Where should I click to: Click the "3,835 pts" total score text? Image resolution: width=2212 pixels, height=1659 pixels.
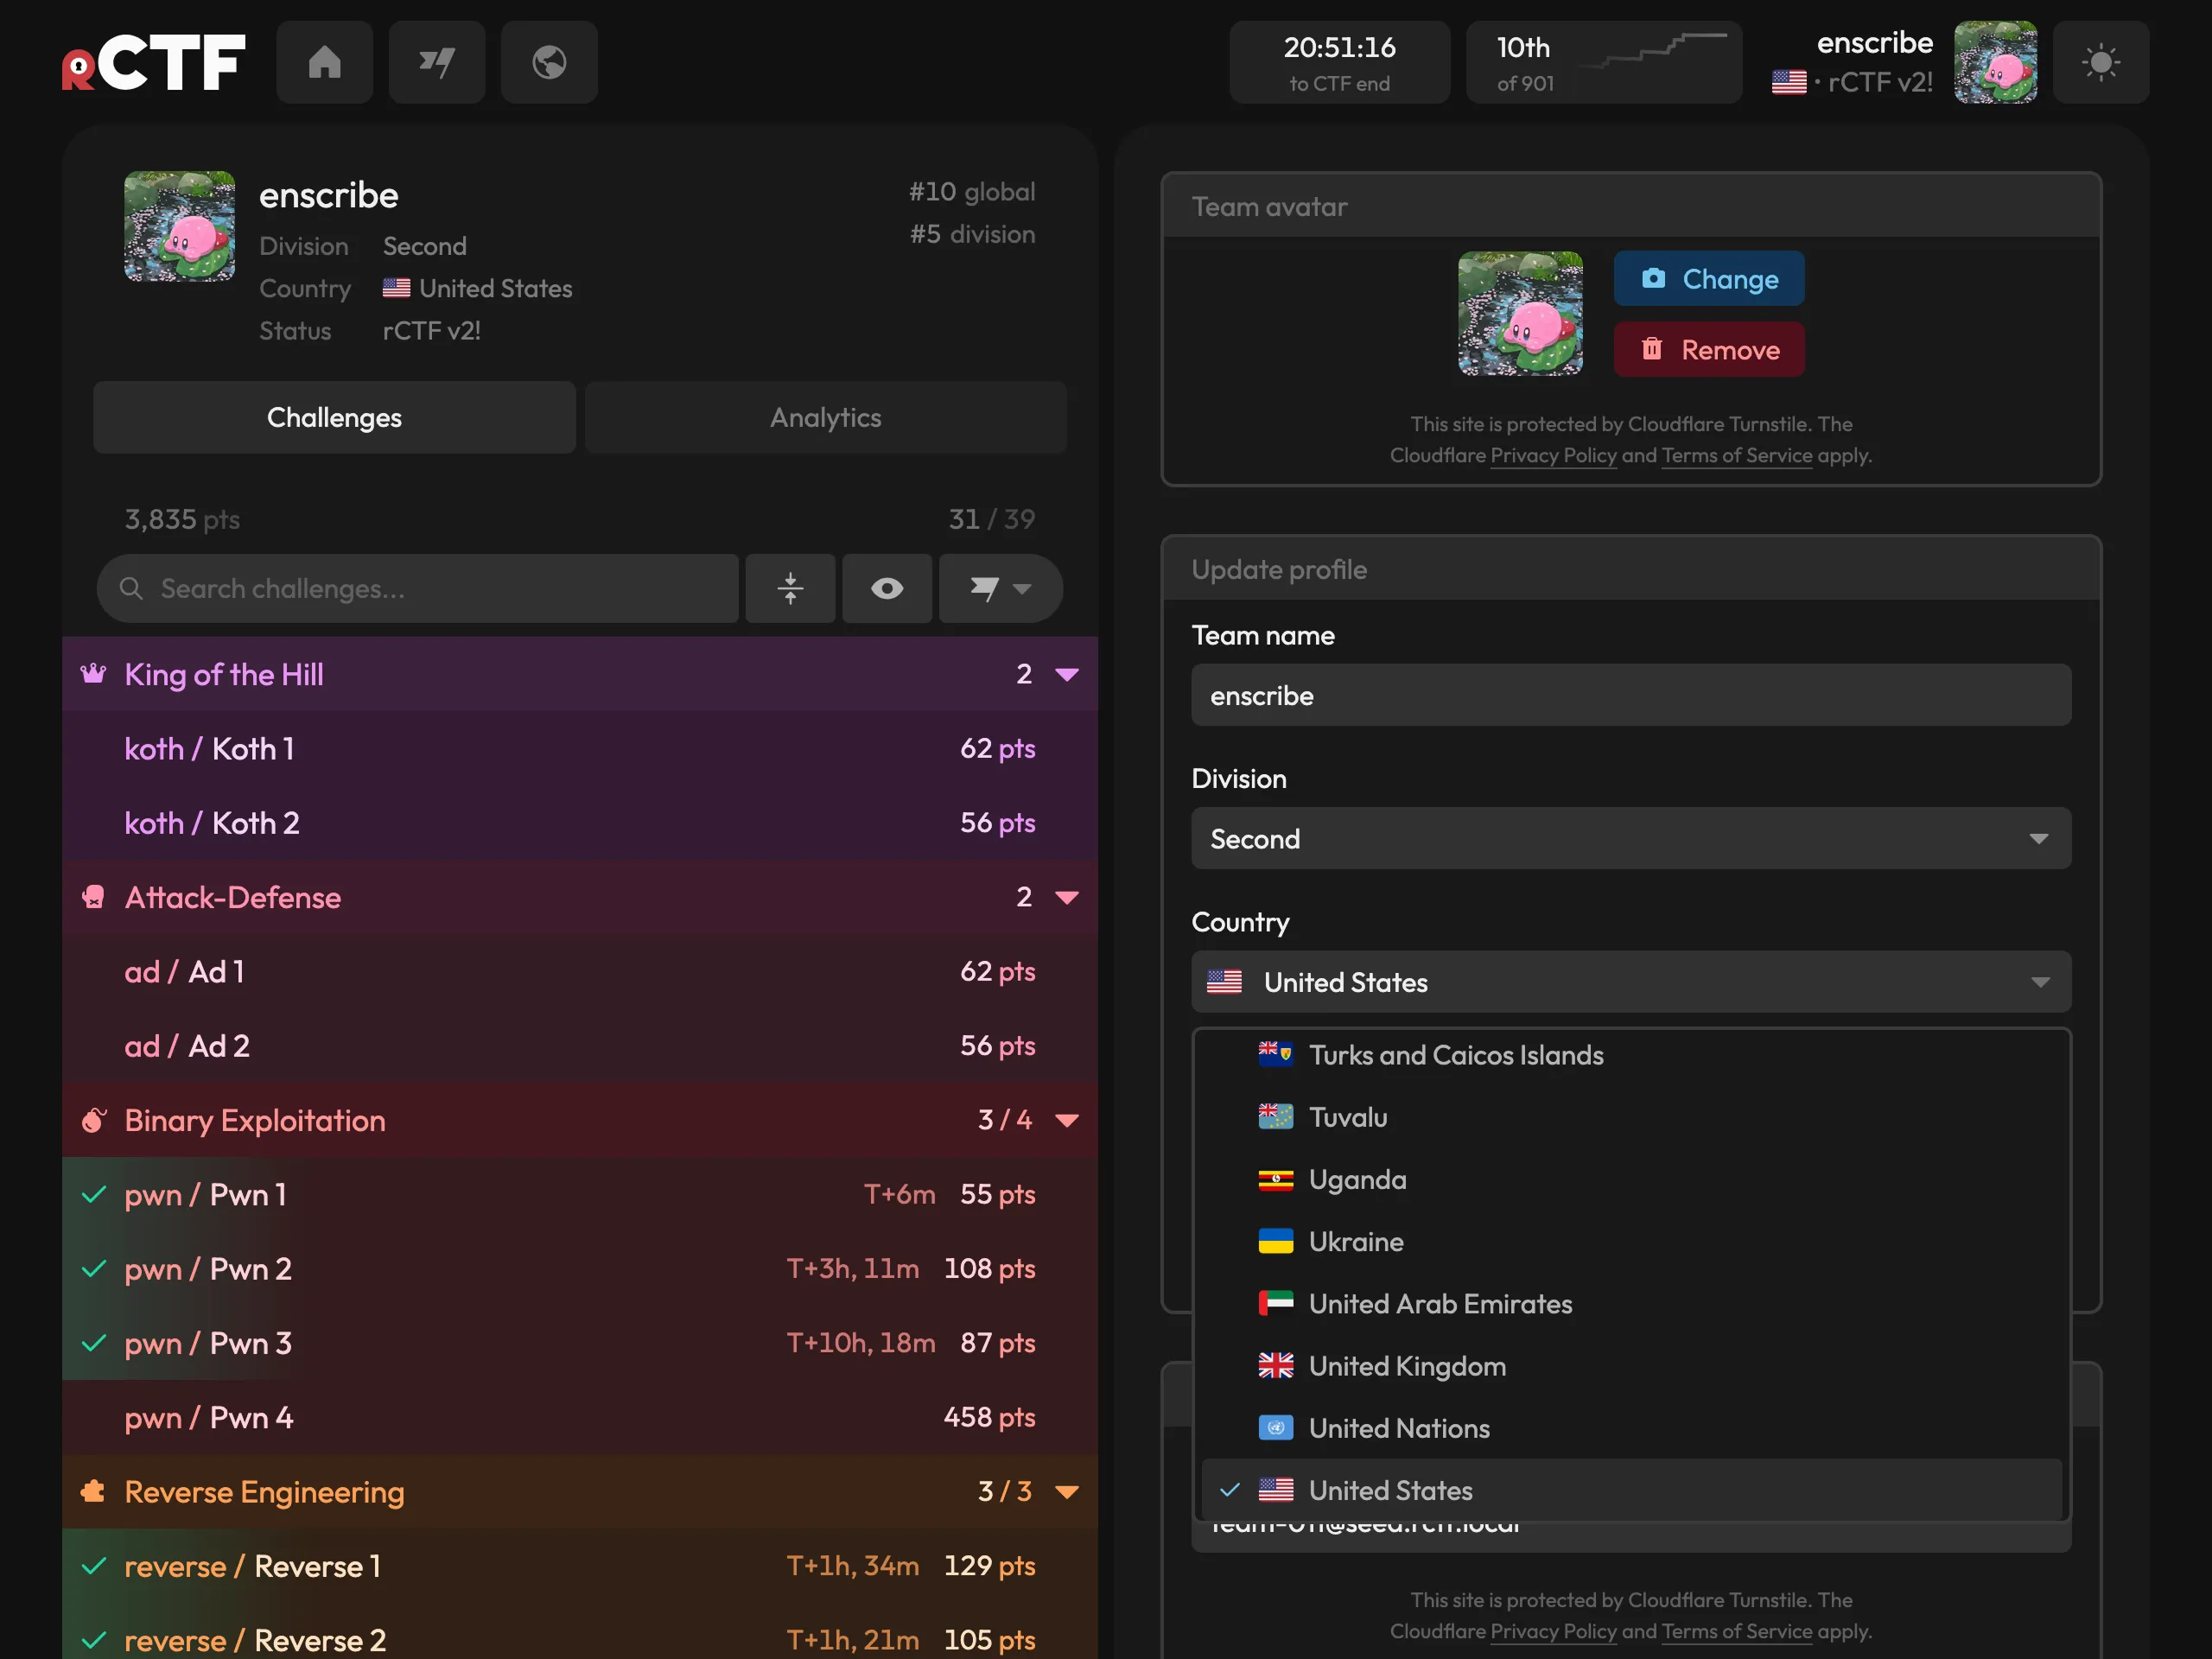[x=182, y=519]
